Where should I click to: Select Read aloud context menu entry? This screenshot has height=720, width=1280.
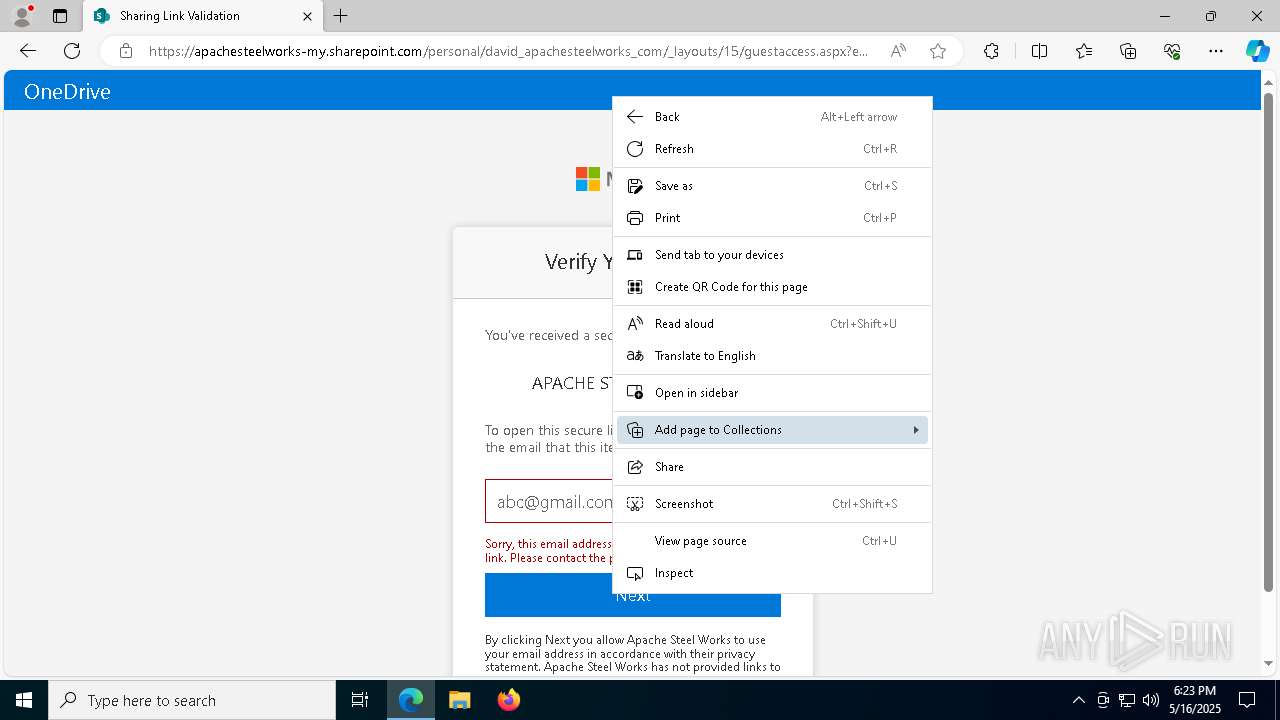pyautogui.click(x=772, y=324)
